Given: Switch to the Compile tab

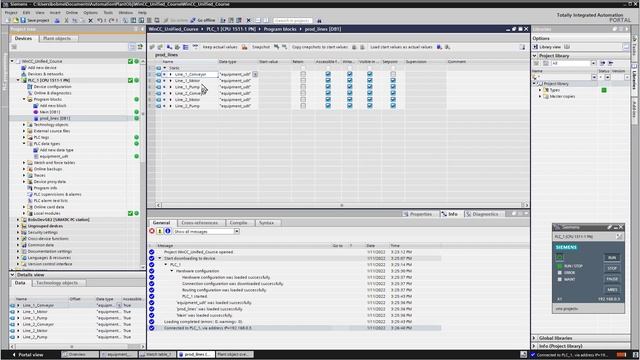Looking at the screenshot, I should [238, 223].
